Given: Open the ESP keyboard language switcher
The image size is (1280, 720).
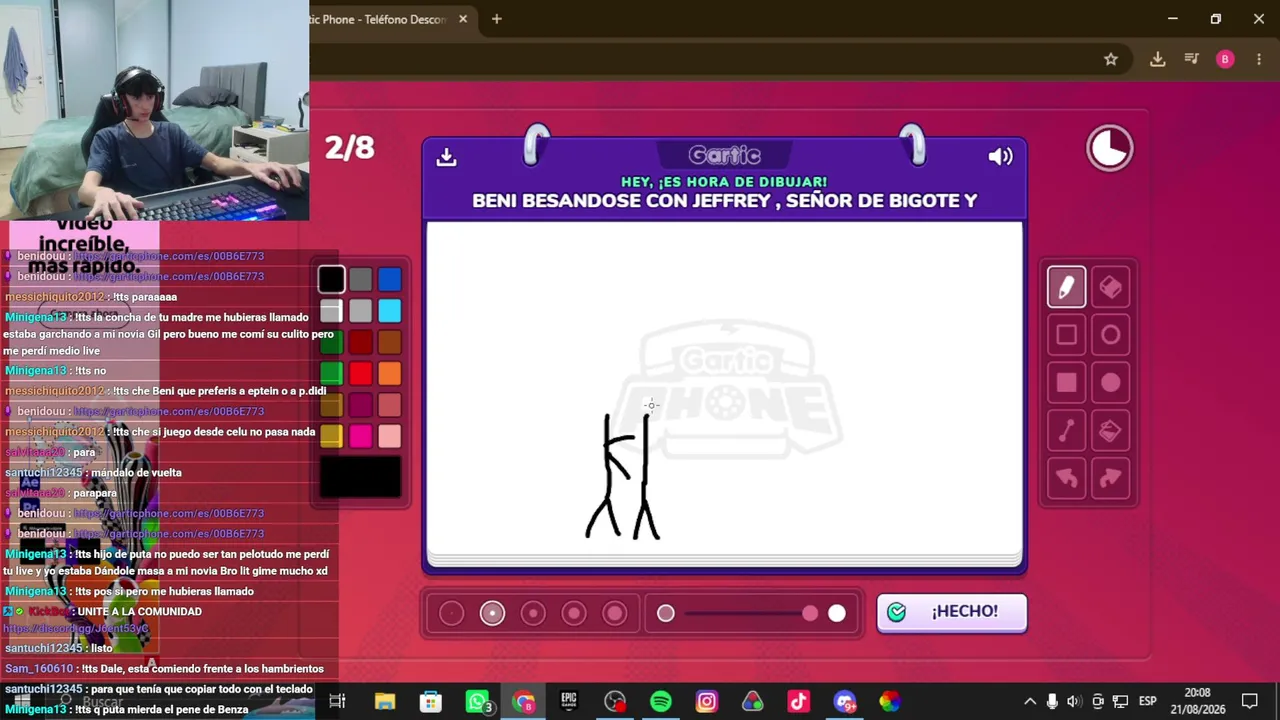Looking at the screenshot, I should point(1148,701).
